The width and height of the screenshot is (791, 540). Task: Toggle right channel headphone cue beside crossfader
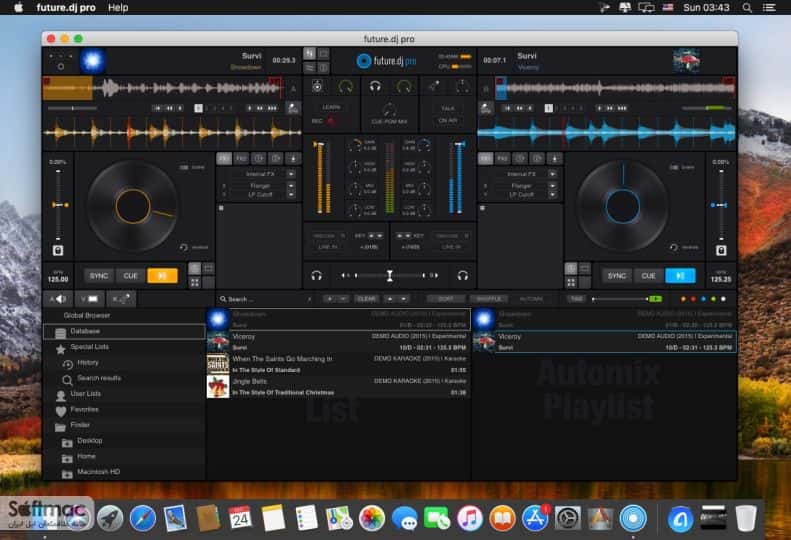462,276
